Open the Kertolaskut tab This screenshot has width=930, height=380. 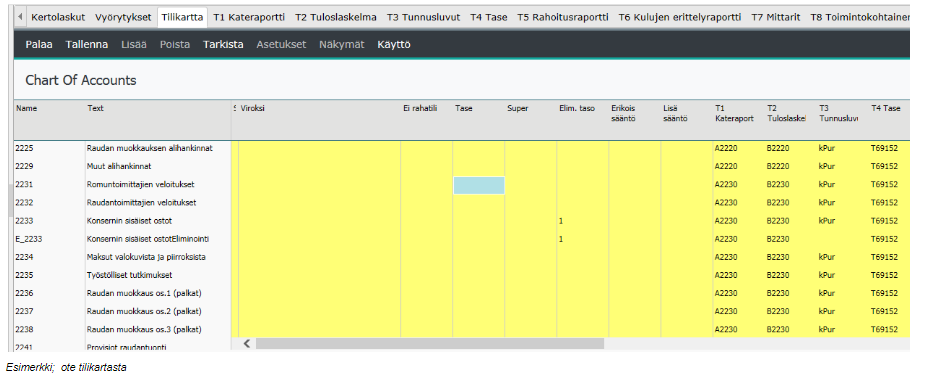58,17
